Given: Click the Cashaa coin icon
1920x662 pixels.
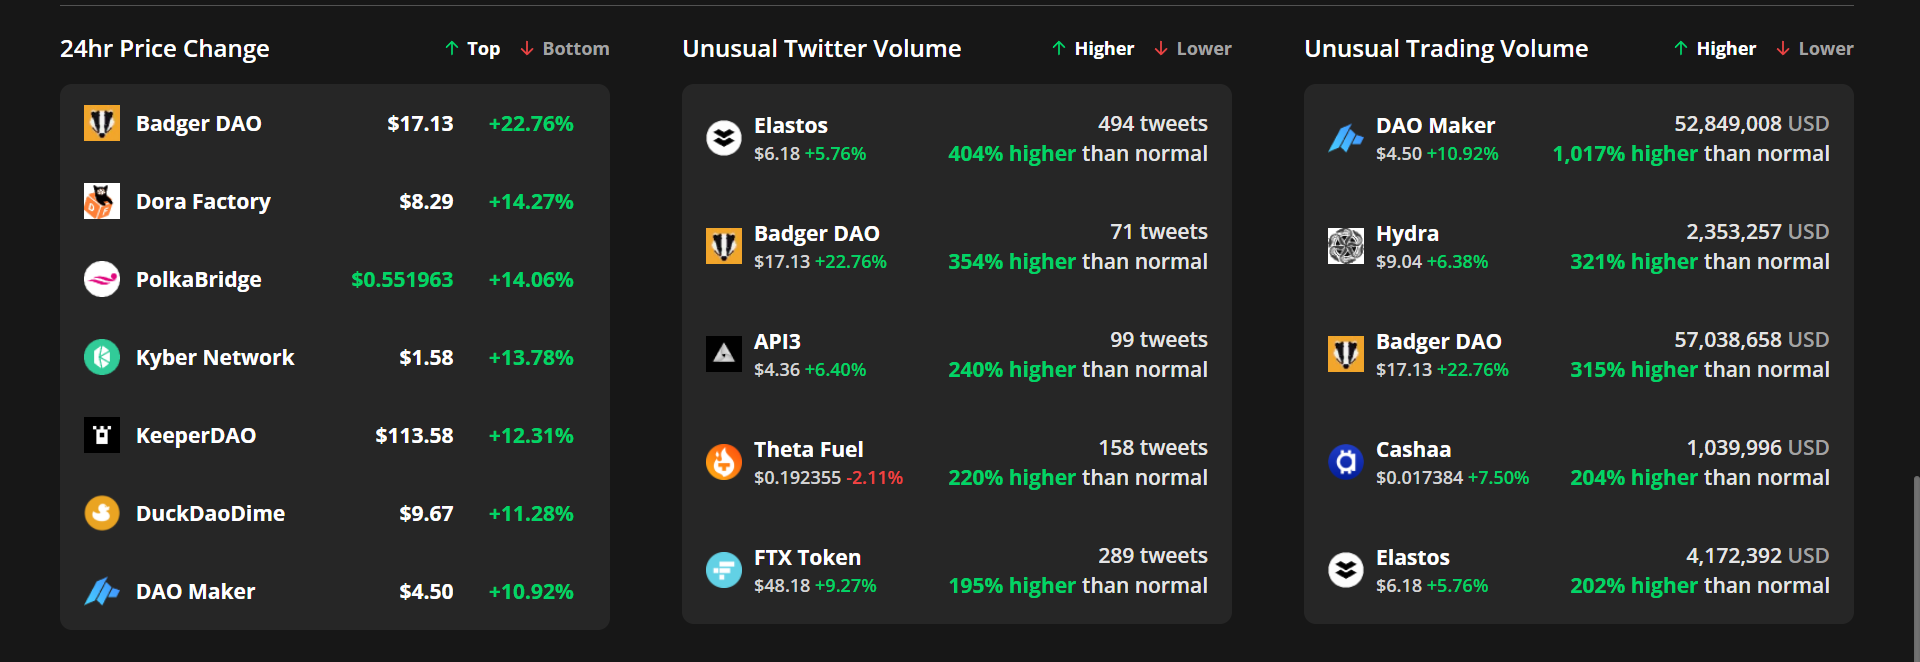Looking at the screenshot, I should coord(1346,462).
